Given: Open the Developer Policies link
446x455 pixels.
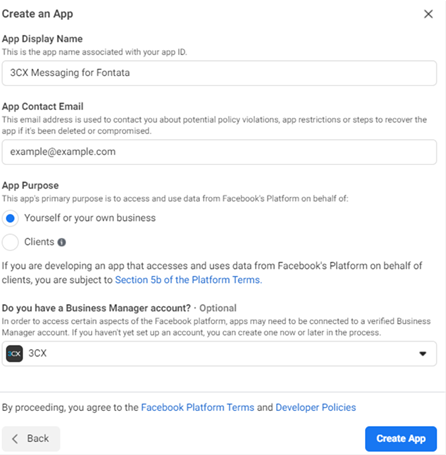Looking at the screenshot, I should pyautogui.click(x=316, y=407).
